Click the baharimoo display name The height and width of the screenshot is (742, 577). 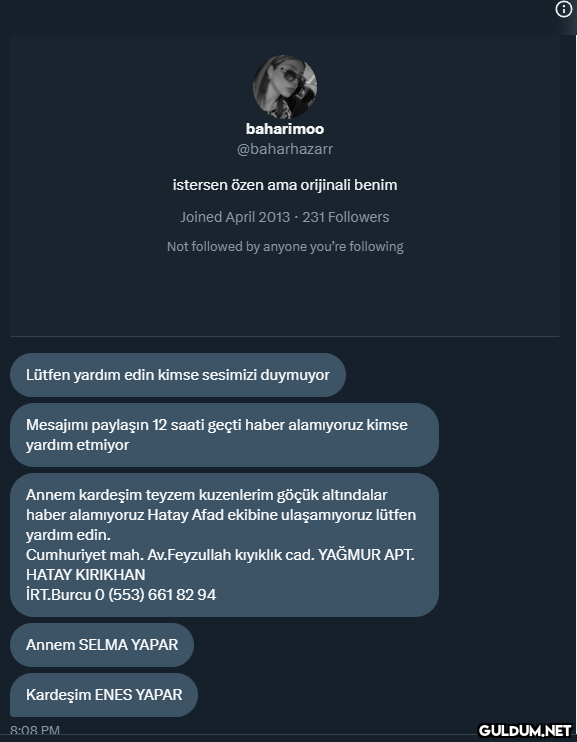click(285, 129)
